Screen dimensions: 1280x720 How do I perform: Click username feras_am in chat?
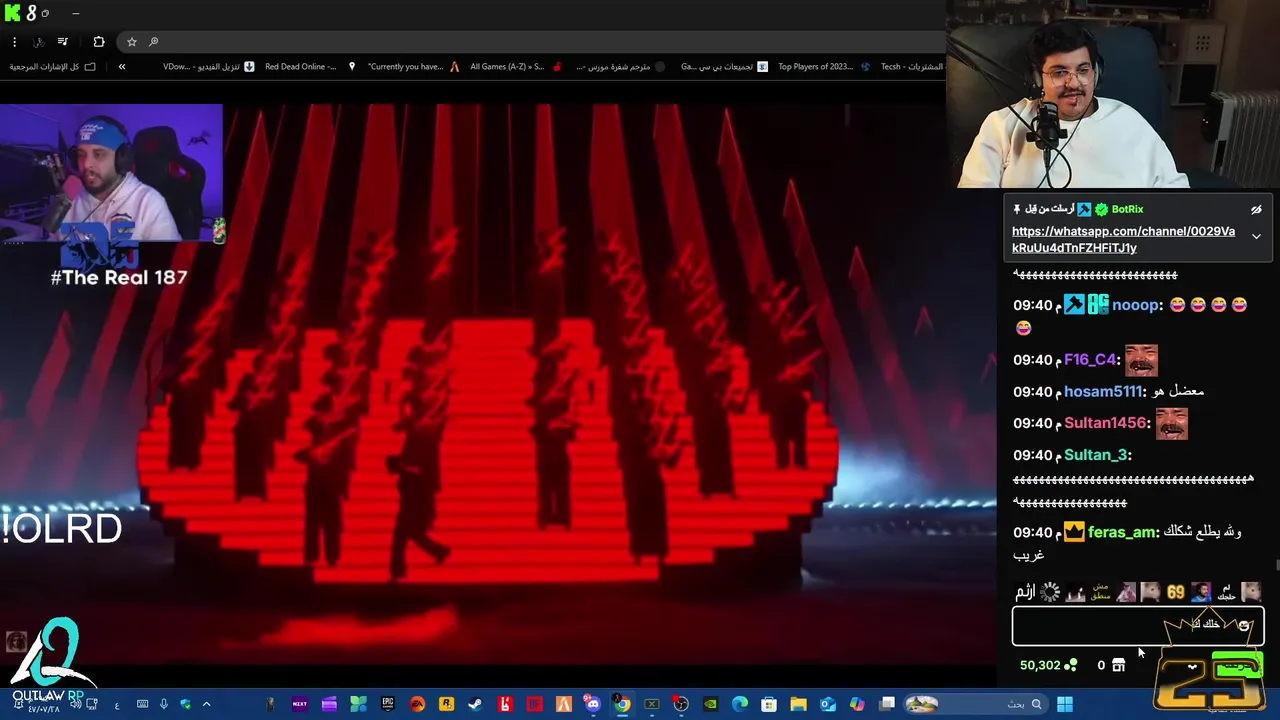coord(1122,533)
